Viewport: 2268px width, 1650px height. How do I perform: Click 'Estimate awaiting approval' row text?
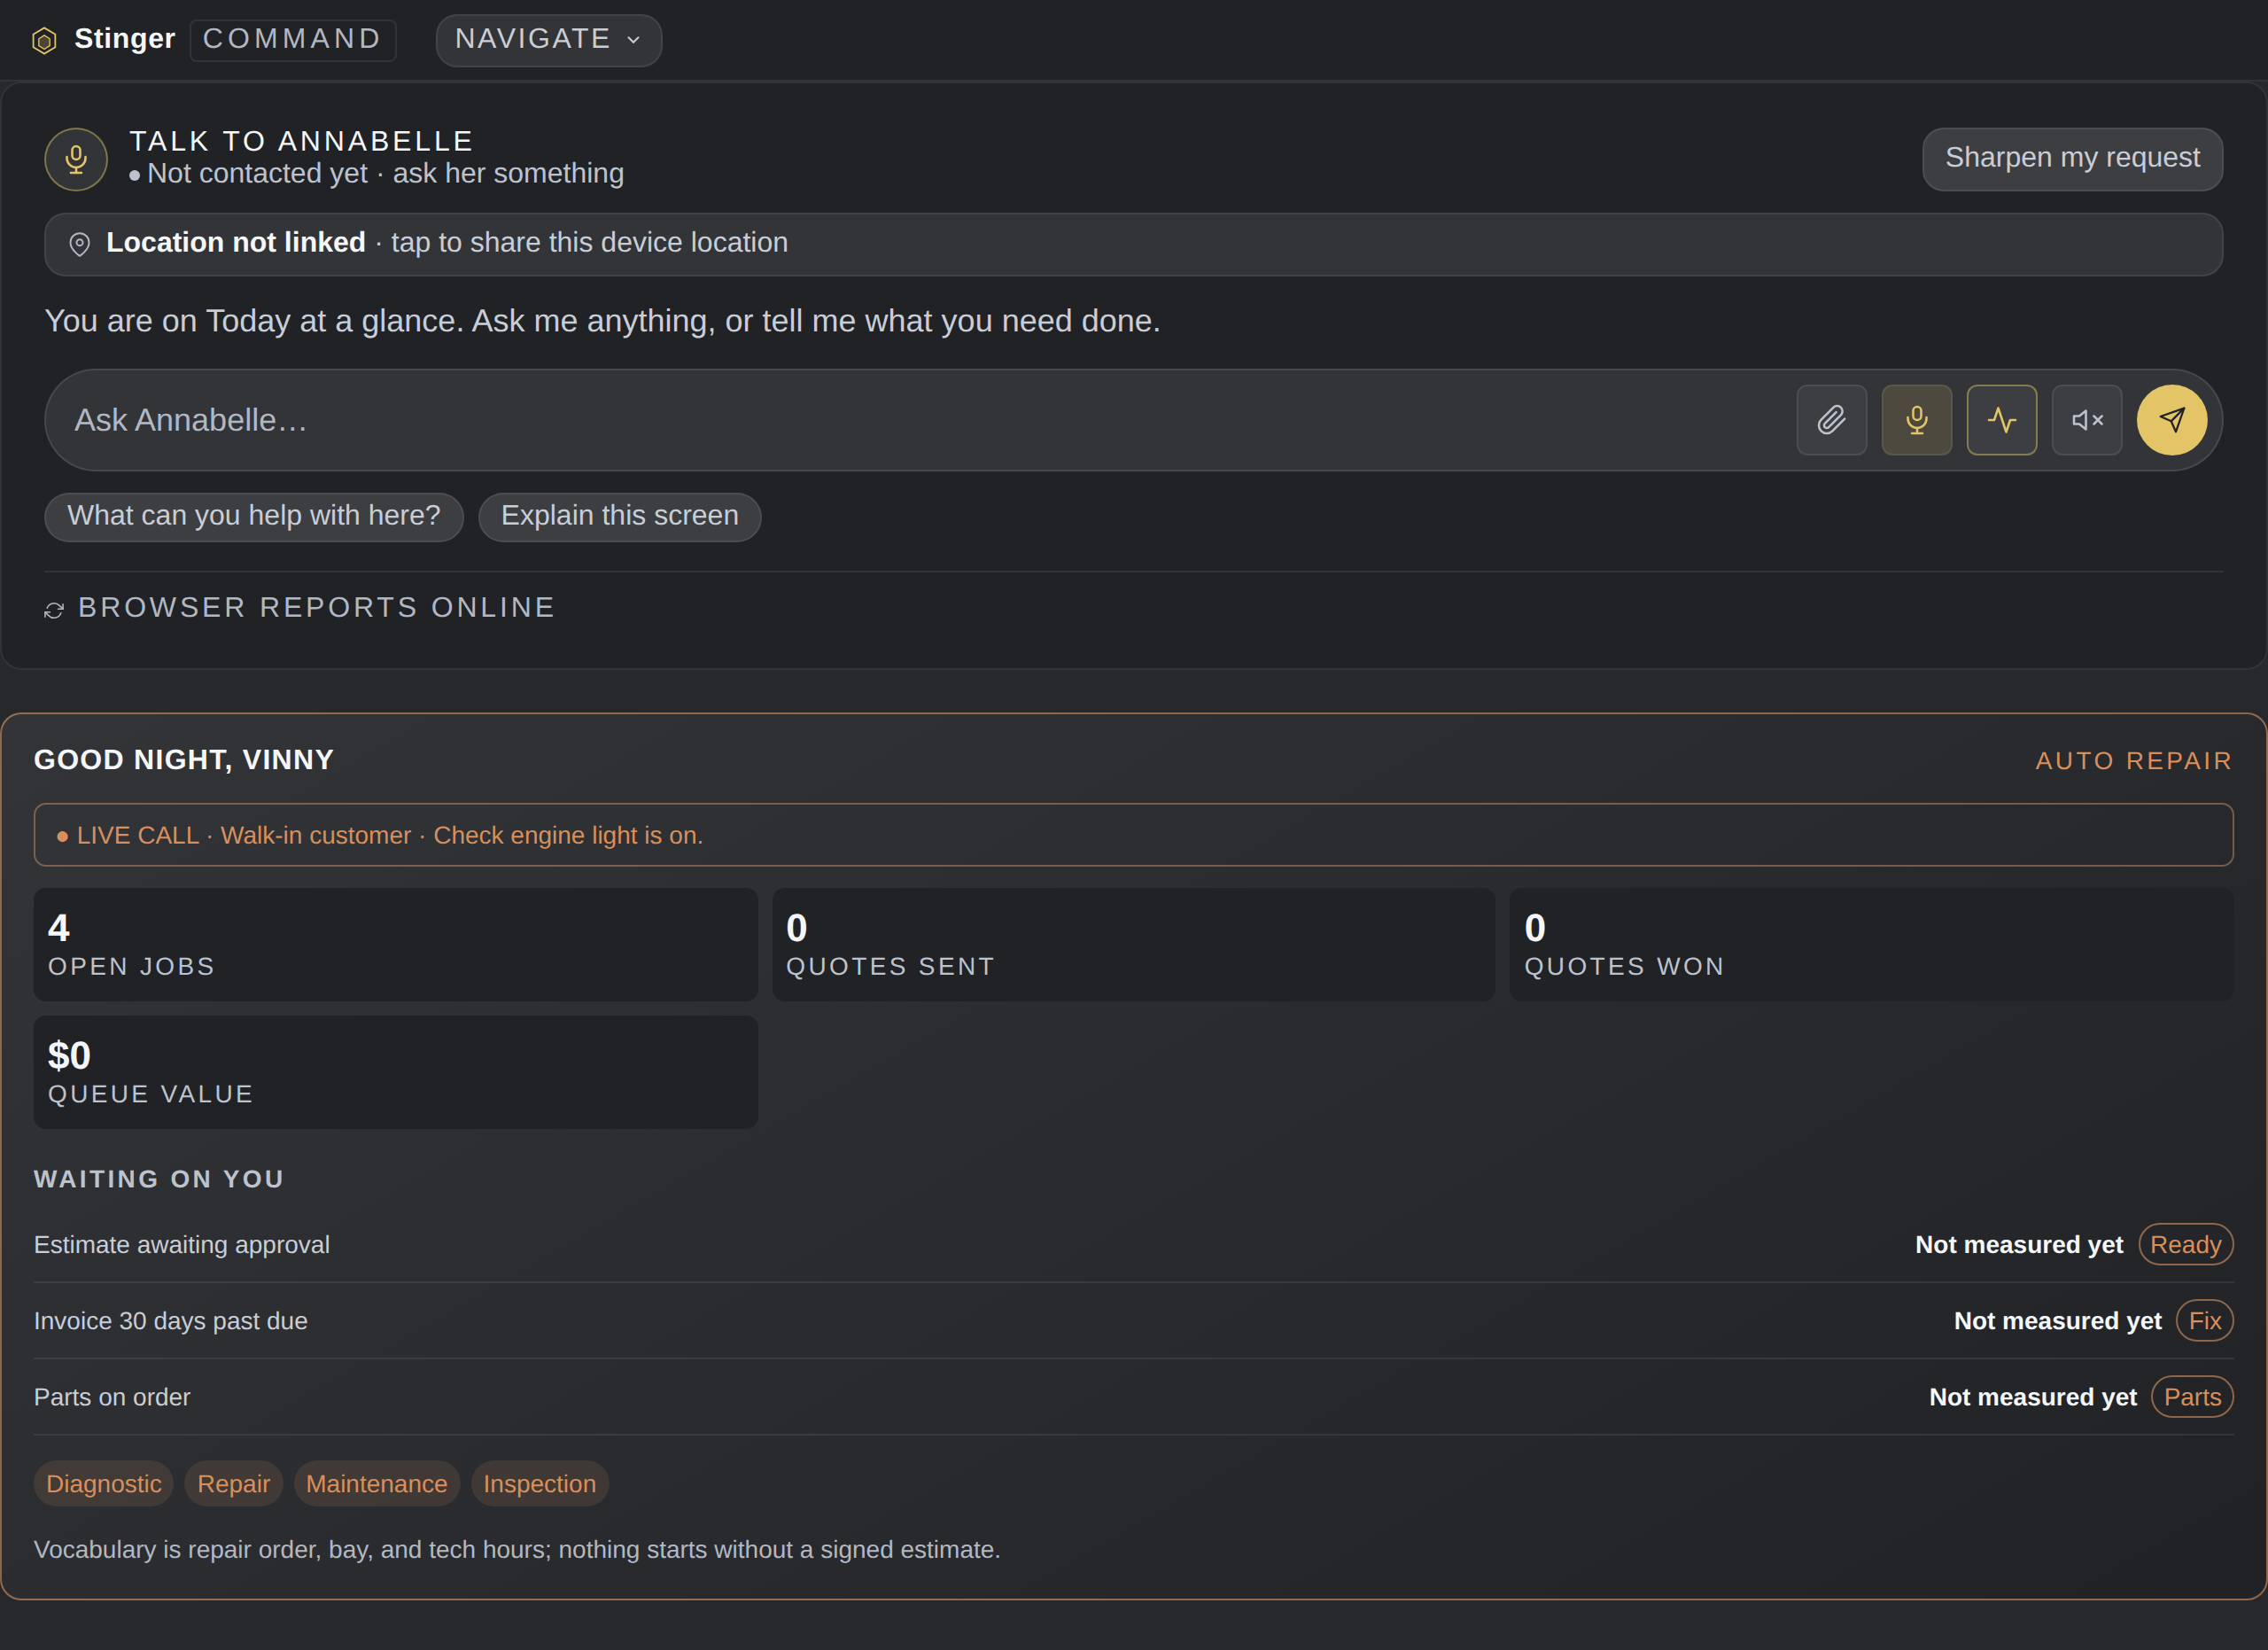pos(182,1245)
